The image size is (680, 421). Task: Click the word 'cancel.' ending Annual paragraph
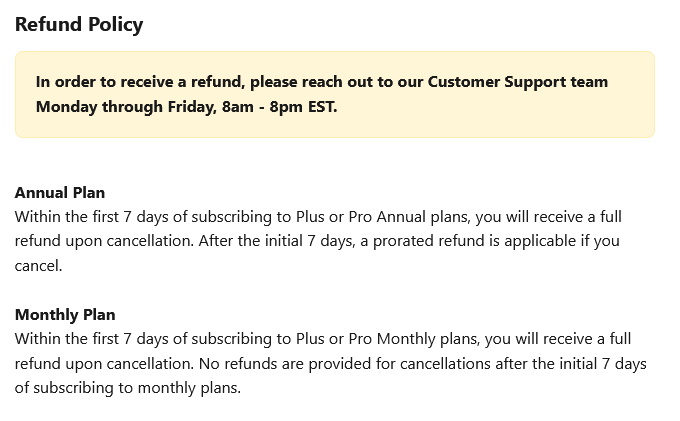39,266
